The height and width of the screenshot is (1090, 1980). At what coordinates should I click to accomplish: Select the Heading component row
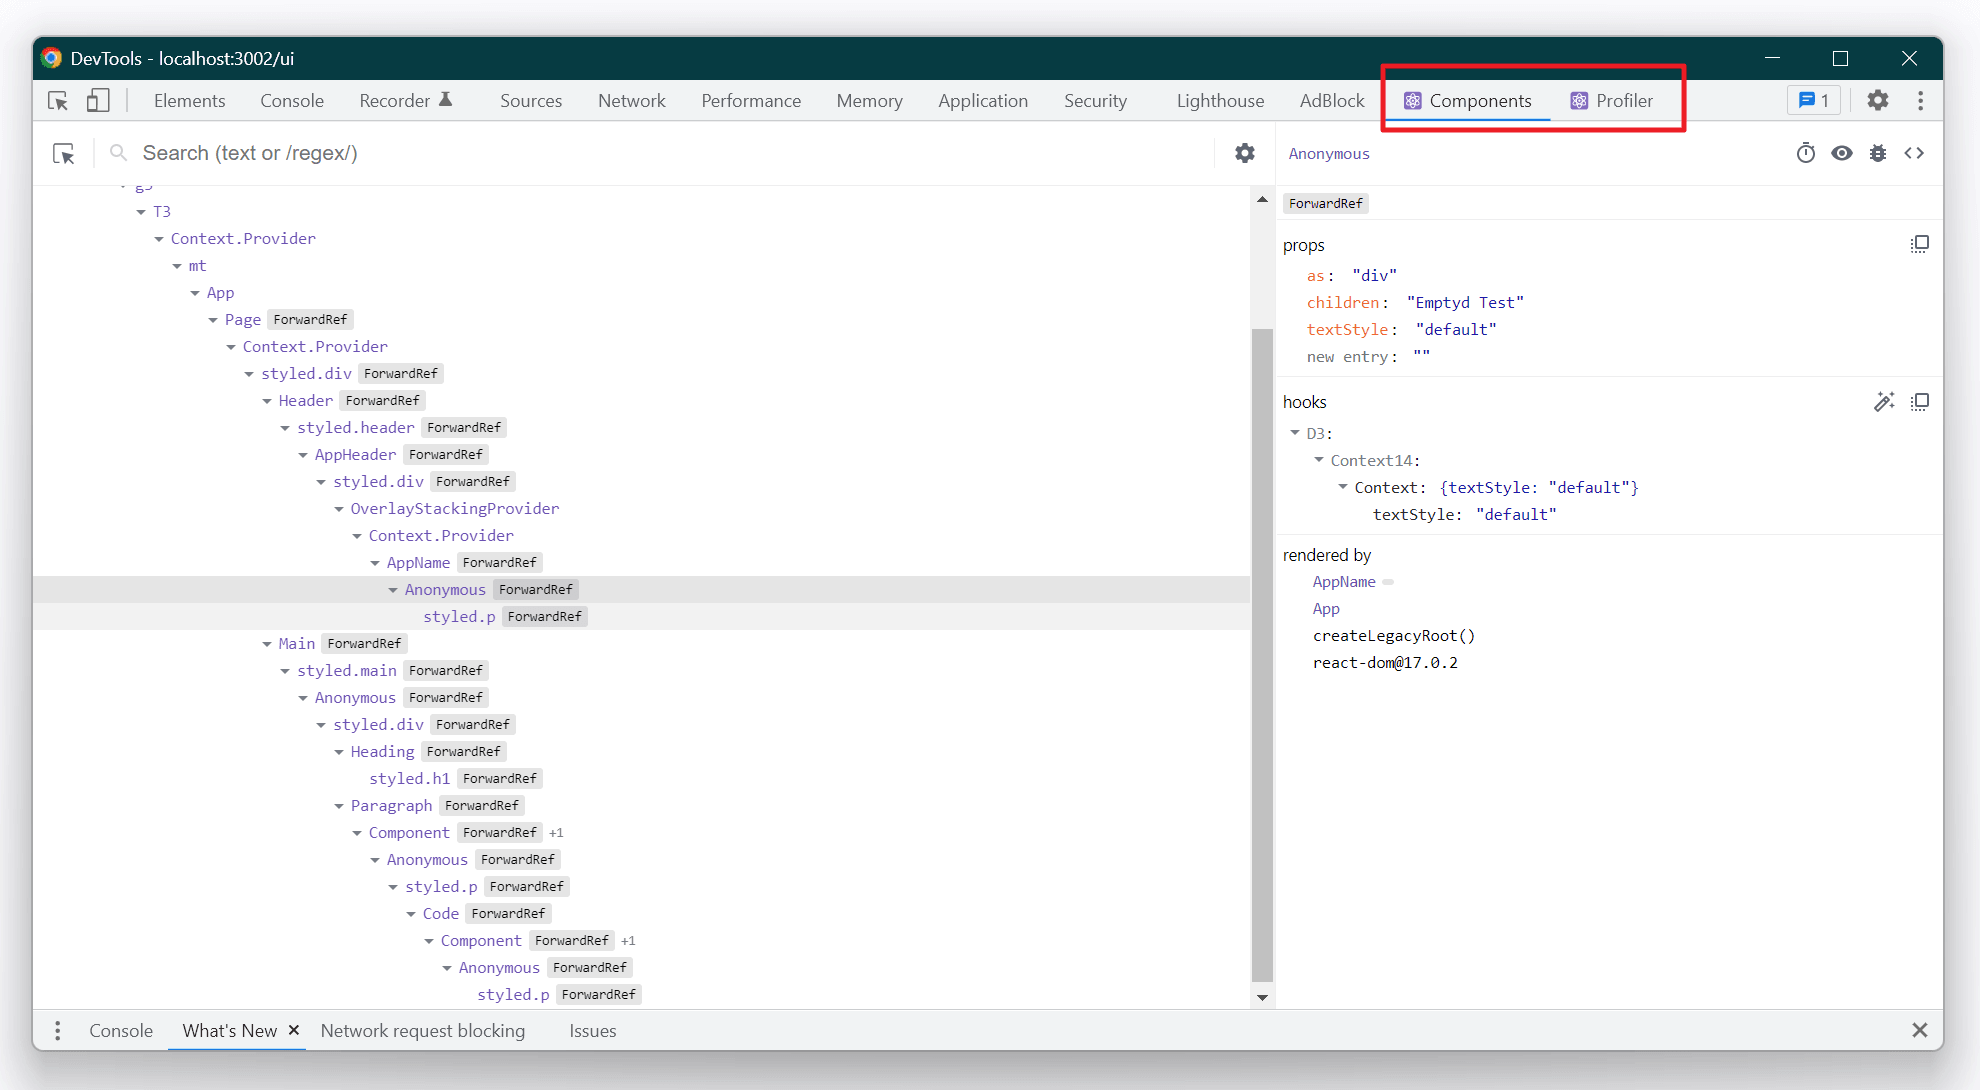tap(641, 752)
